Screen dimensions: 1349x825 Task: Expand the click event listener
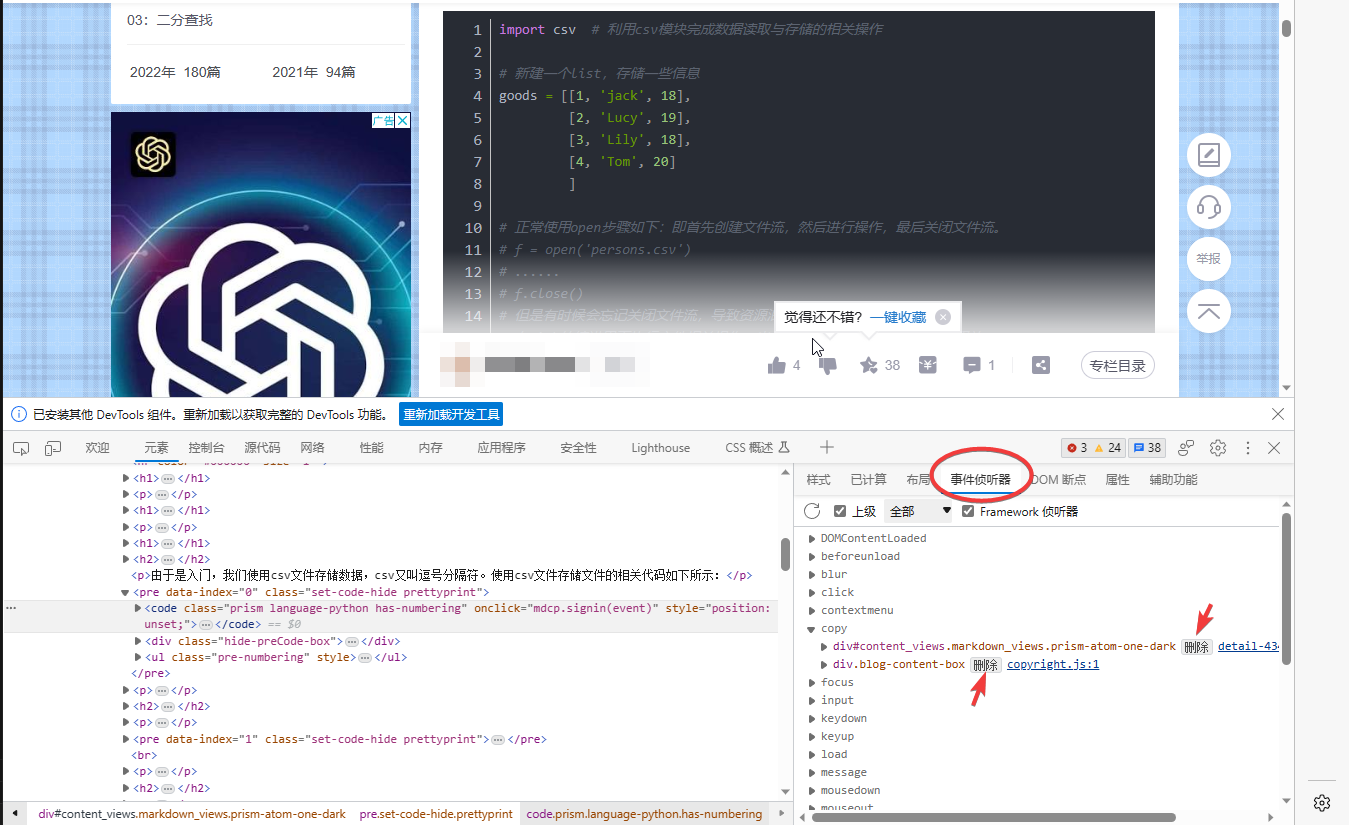pos(812,592)
